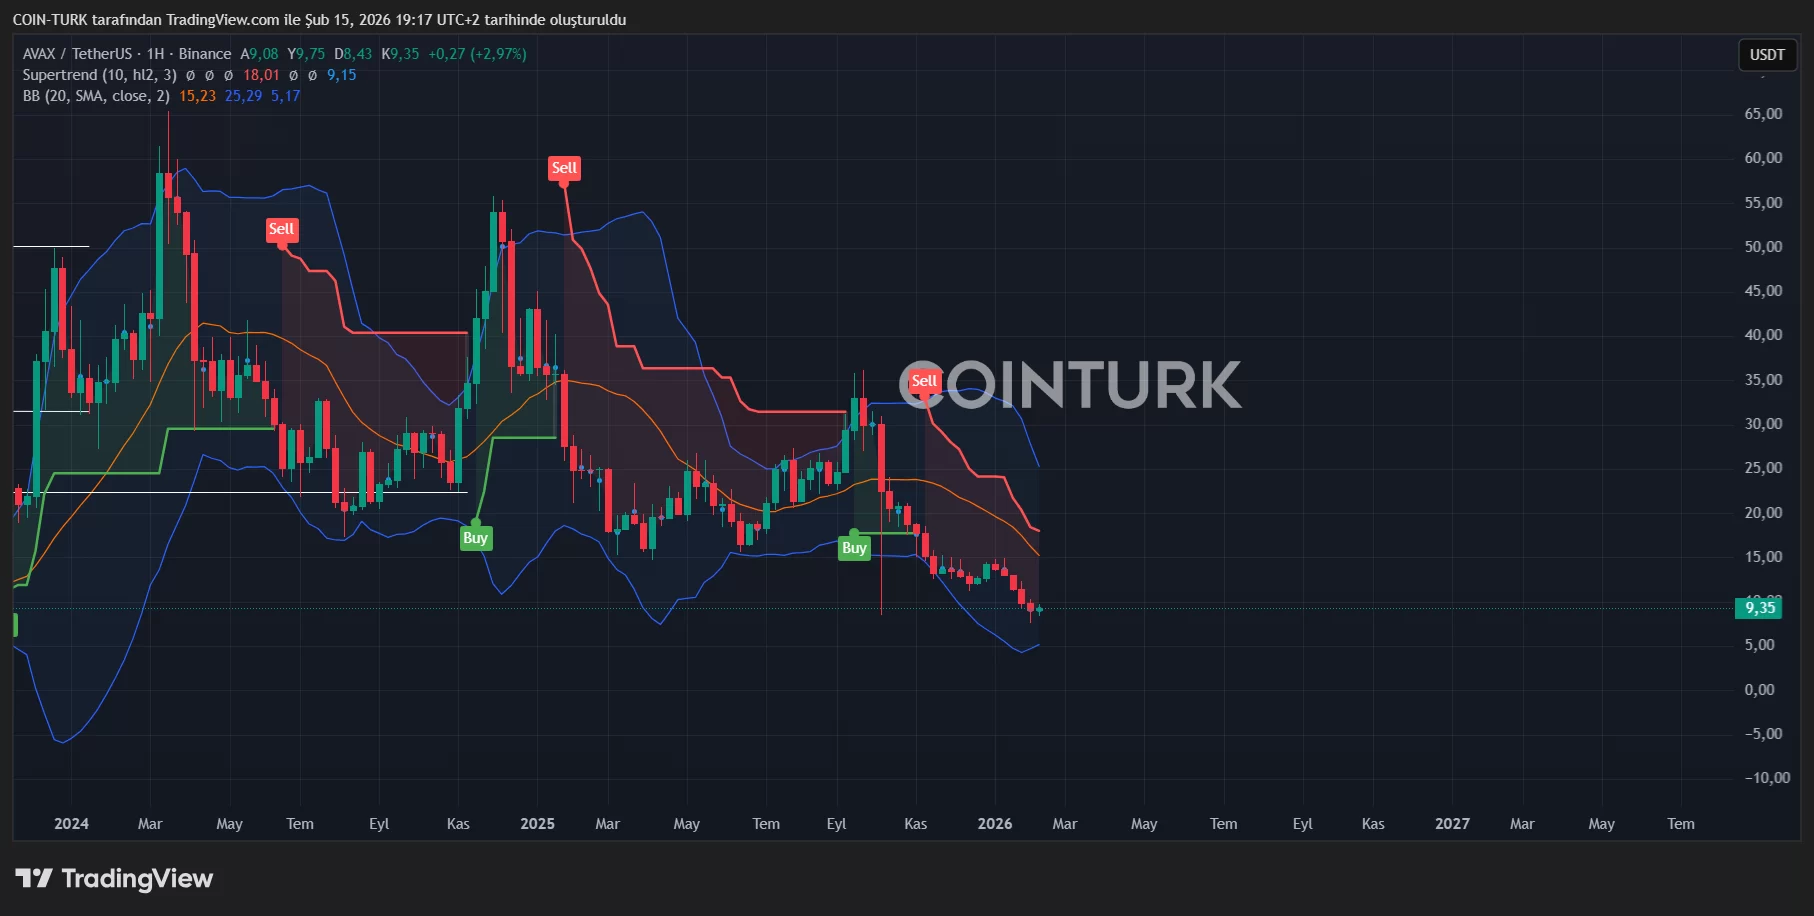Click the Buy marker near Eyl 2025

(x=853, y=548)
